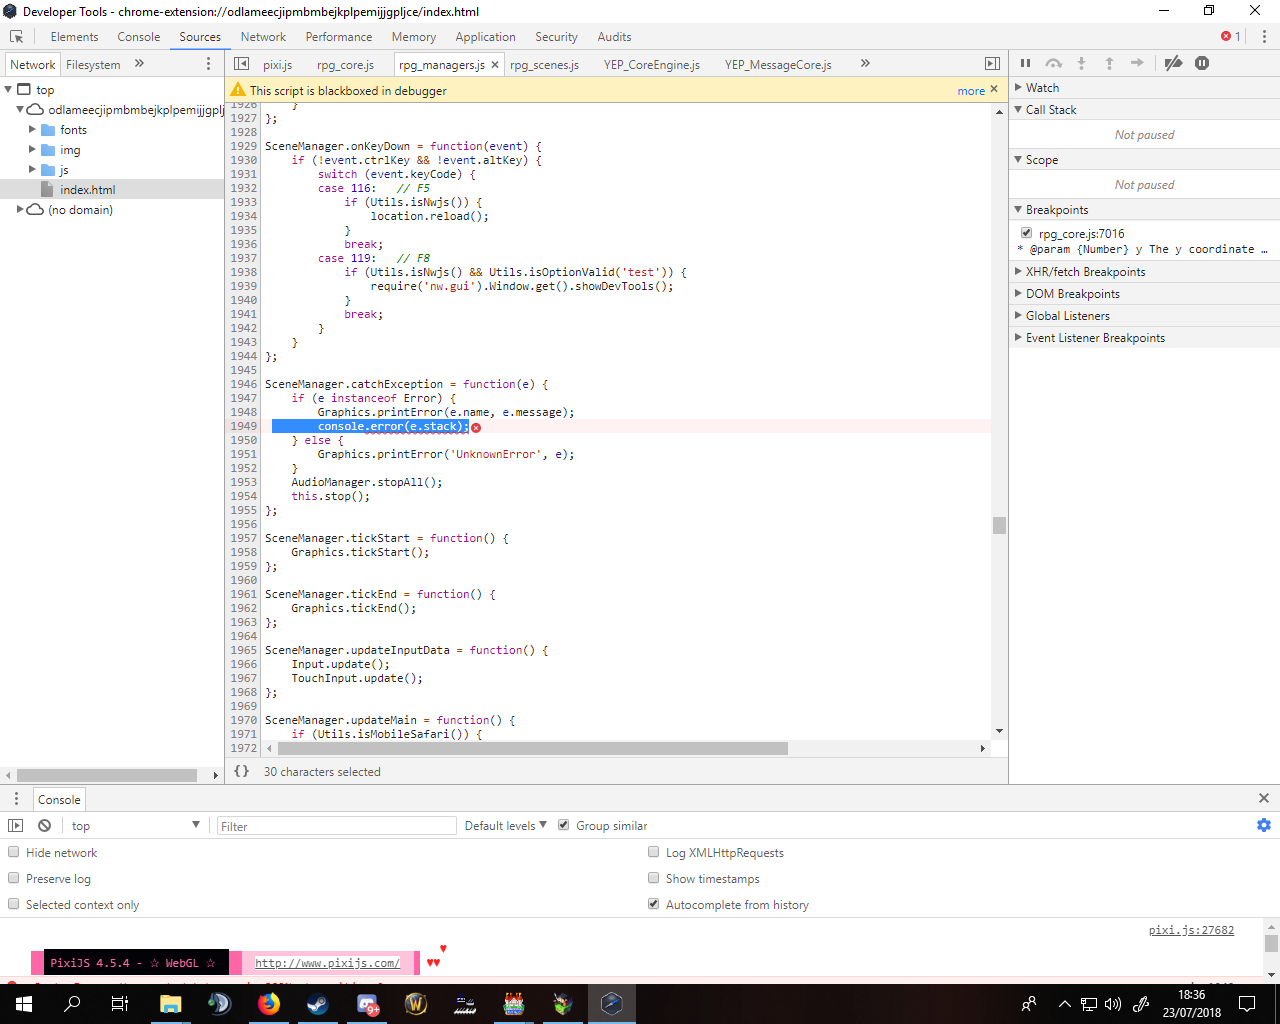Dismiss the blackboxed script warning

(994, 89)
